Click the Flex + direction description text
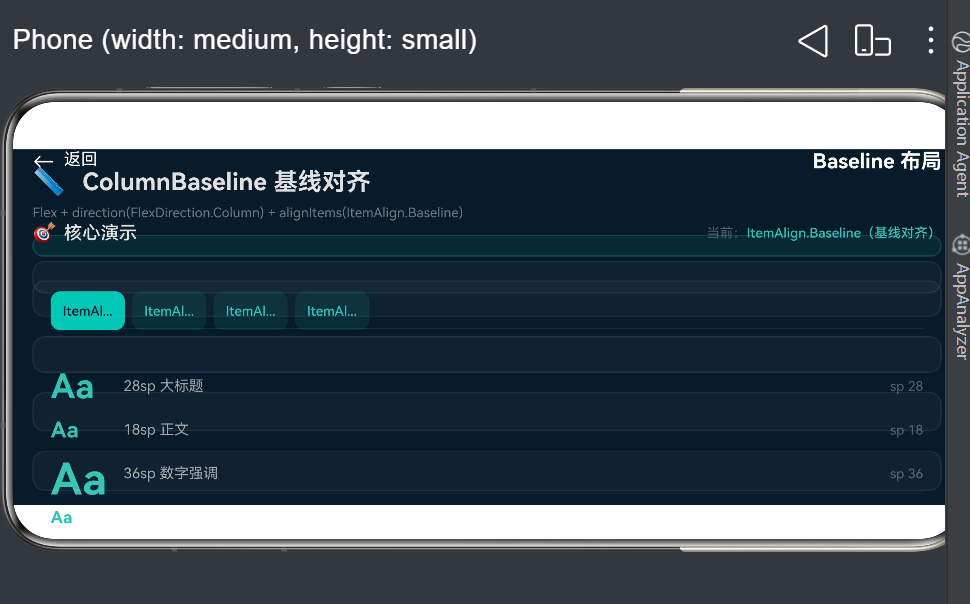 click(248, 212)
